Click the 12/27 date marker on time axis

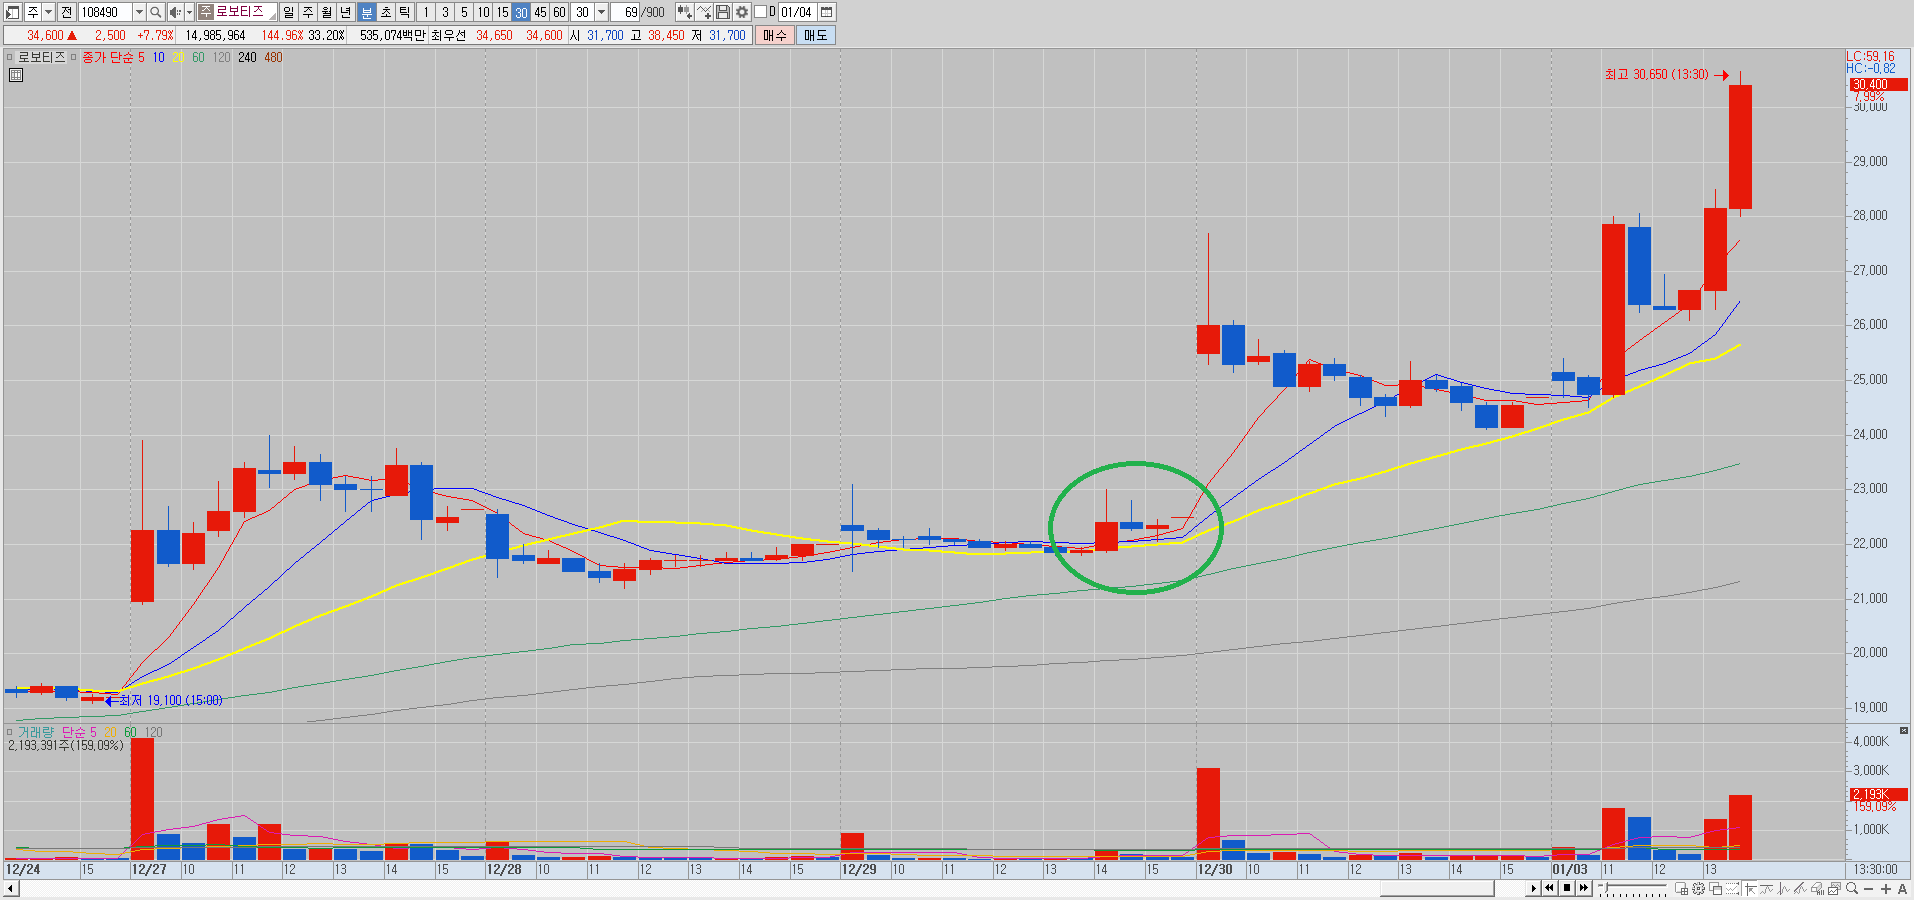(149, 869)
